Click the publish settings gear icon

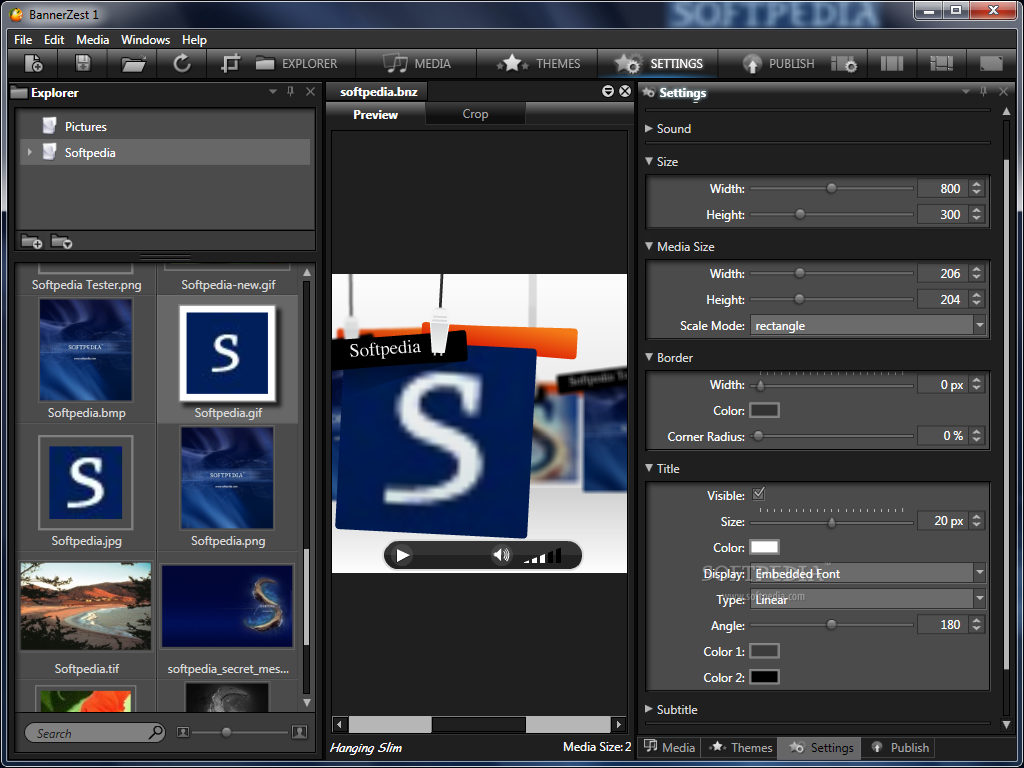[844, 64]
